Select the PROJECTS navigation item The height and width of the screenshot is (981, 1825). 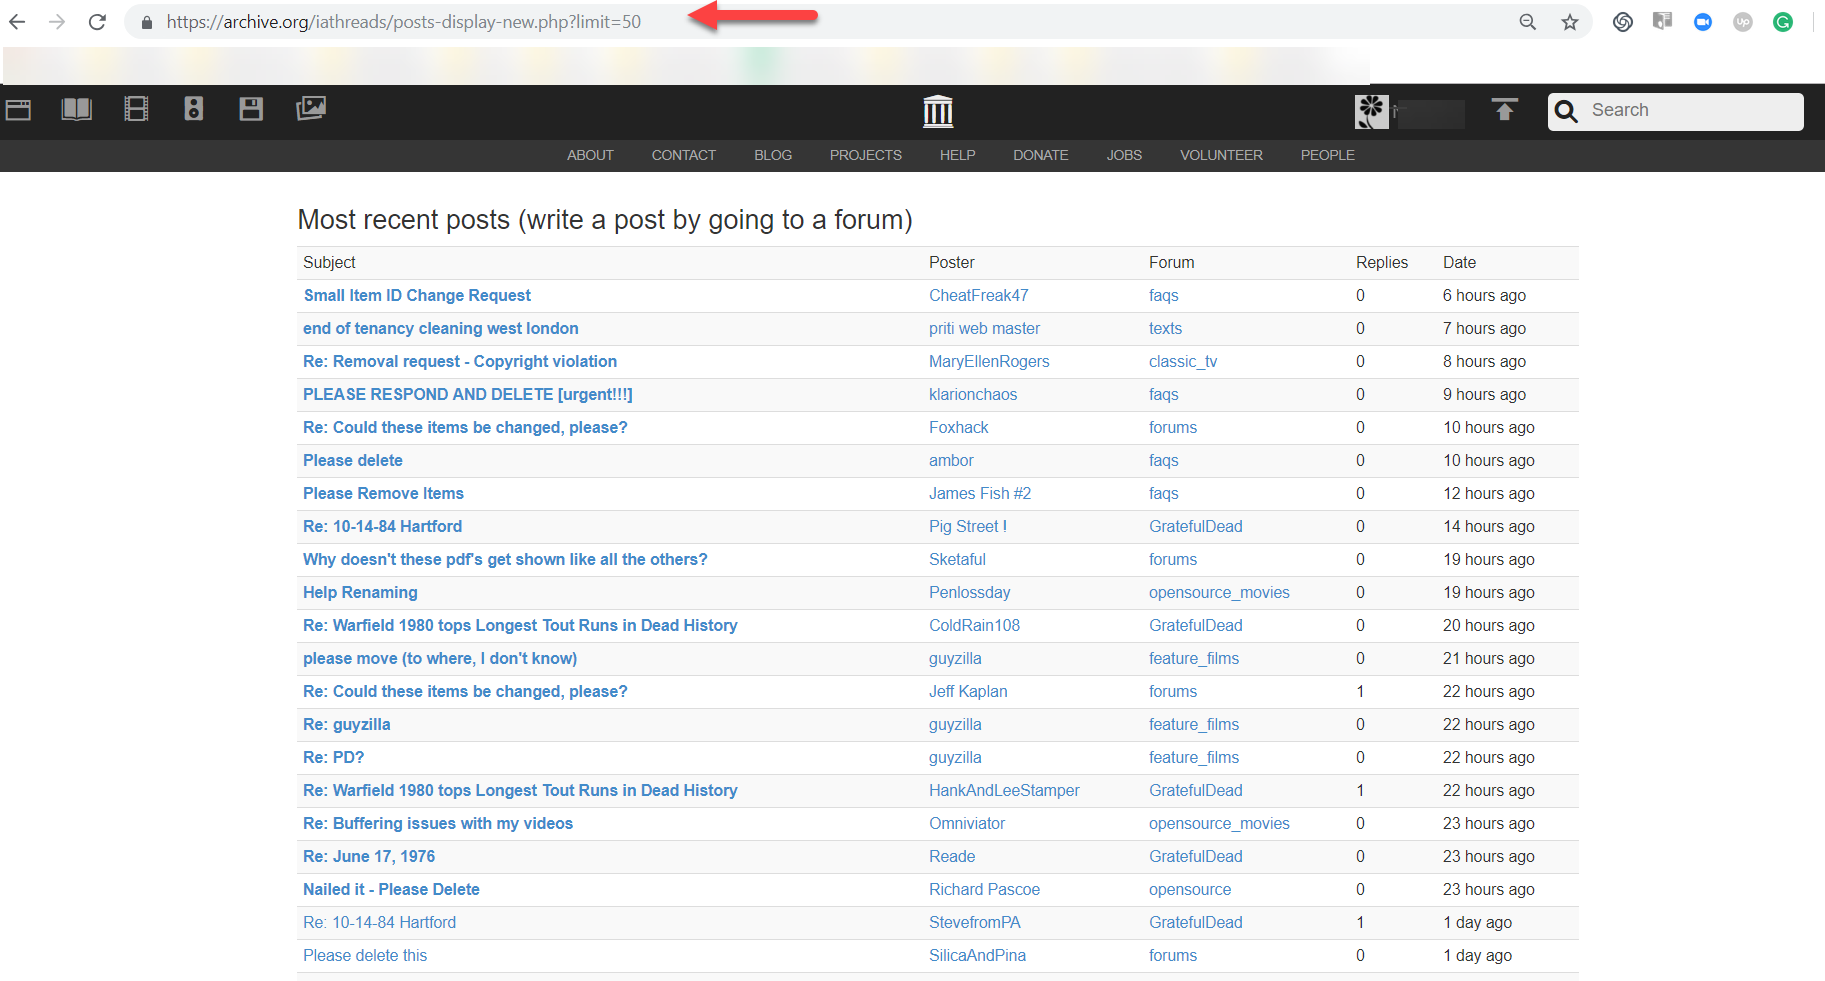865,155
